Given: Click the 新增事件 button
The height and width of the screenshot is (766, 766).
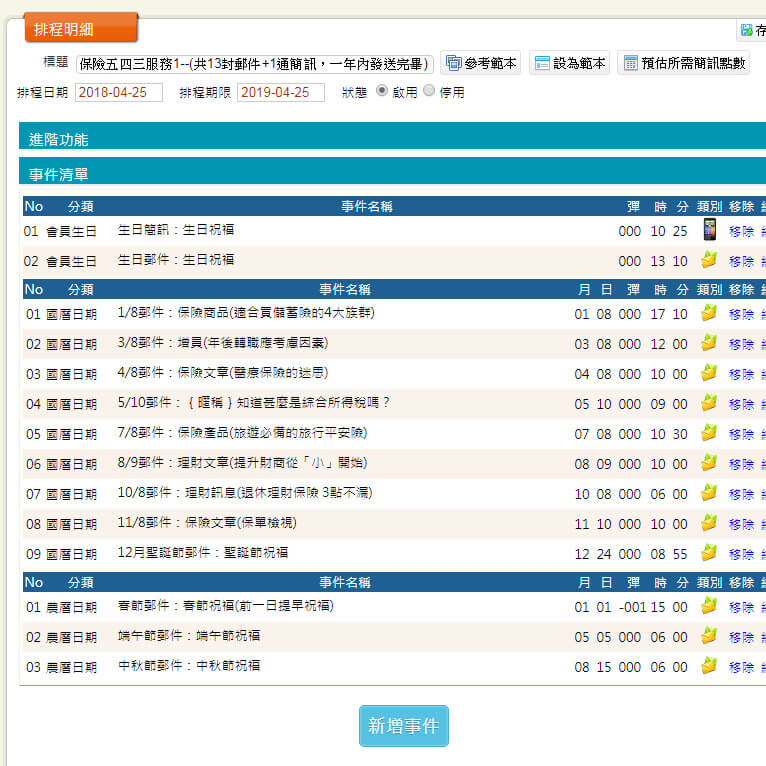Looking at the screenshot, I should (x=404, y=725).
